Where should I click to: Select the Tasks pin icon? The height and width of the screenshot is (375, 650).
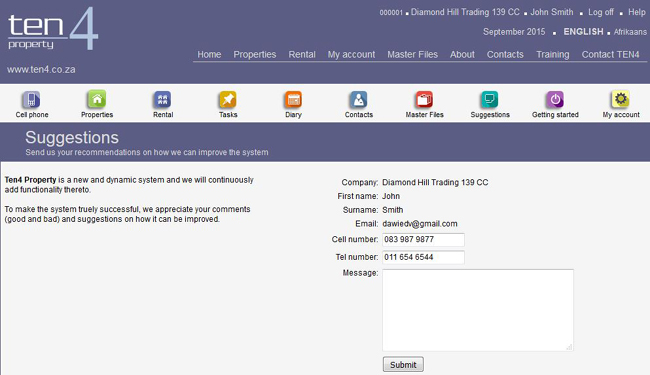228,100
